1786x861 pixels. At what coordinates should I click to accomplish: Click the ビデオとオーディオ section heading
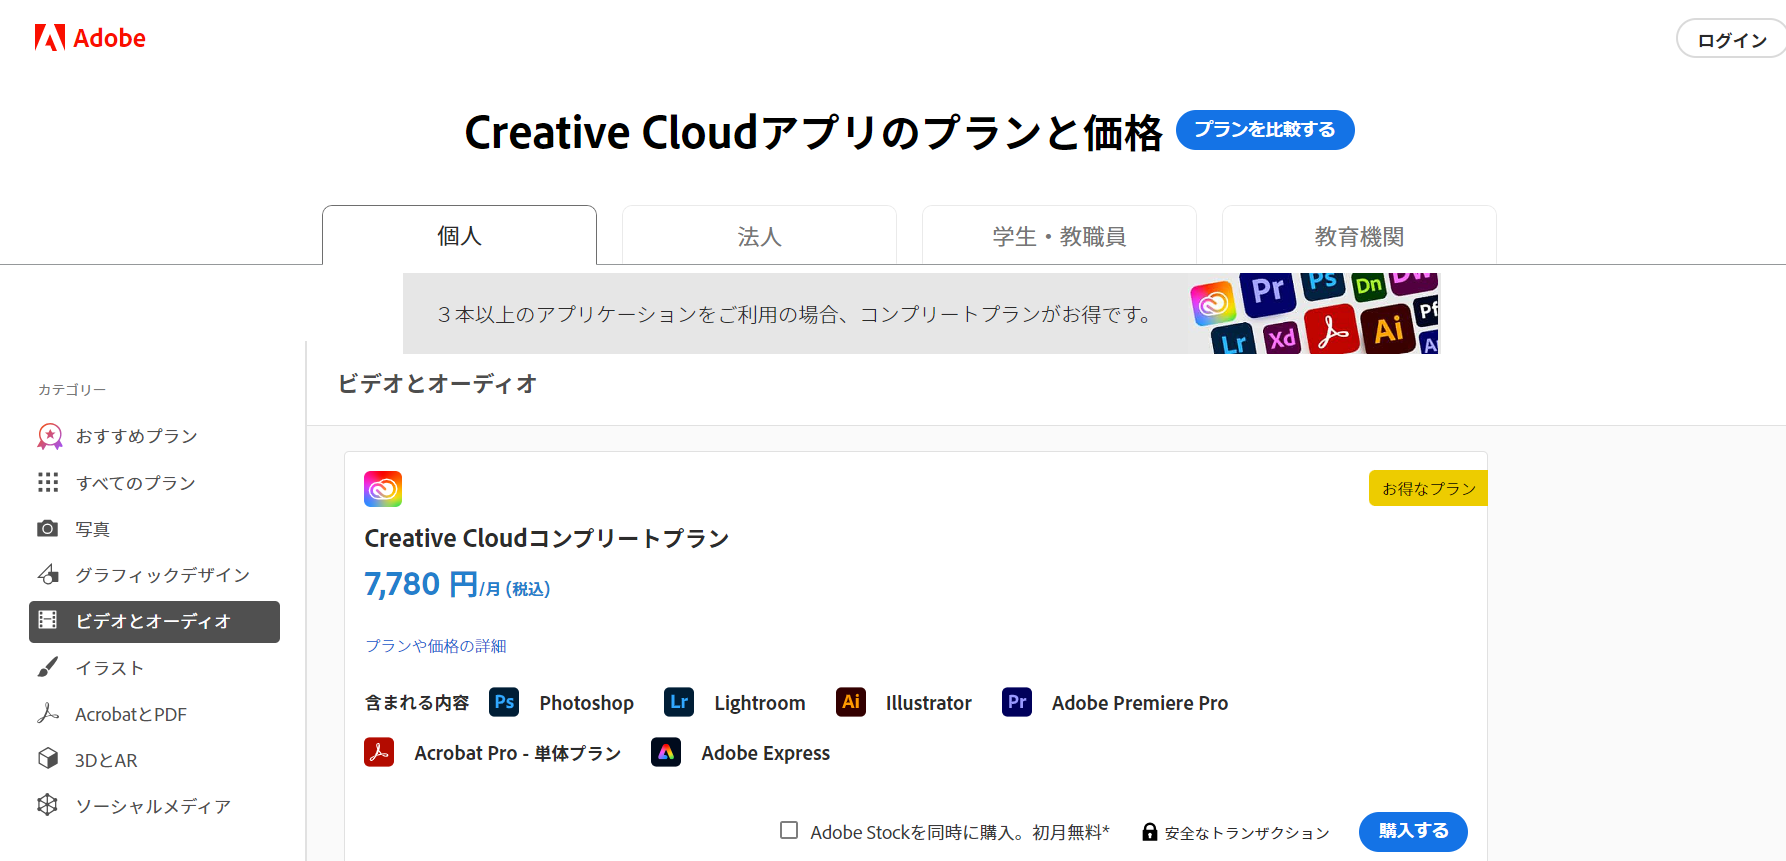[437, 384]
